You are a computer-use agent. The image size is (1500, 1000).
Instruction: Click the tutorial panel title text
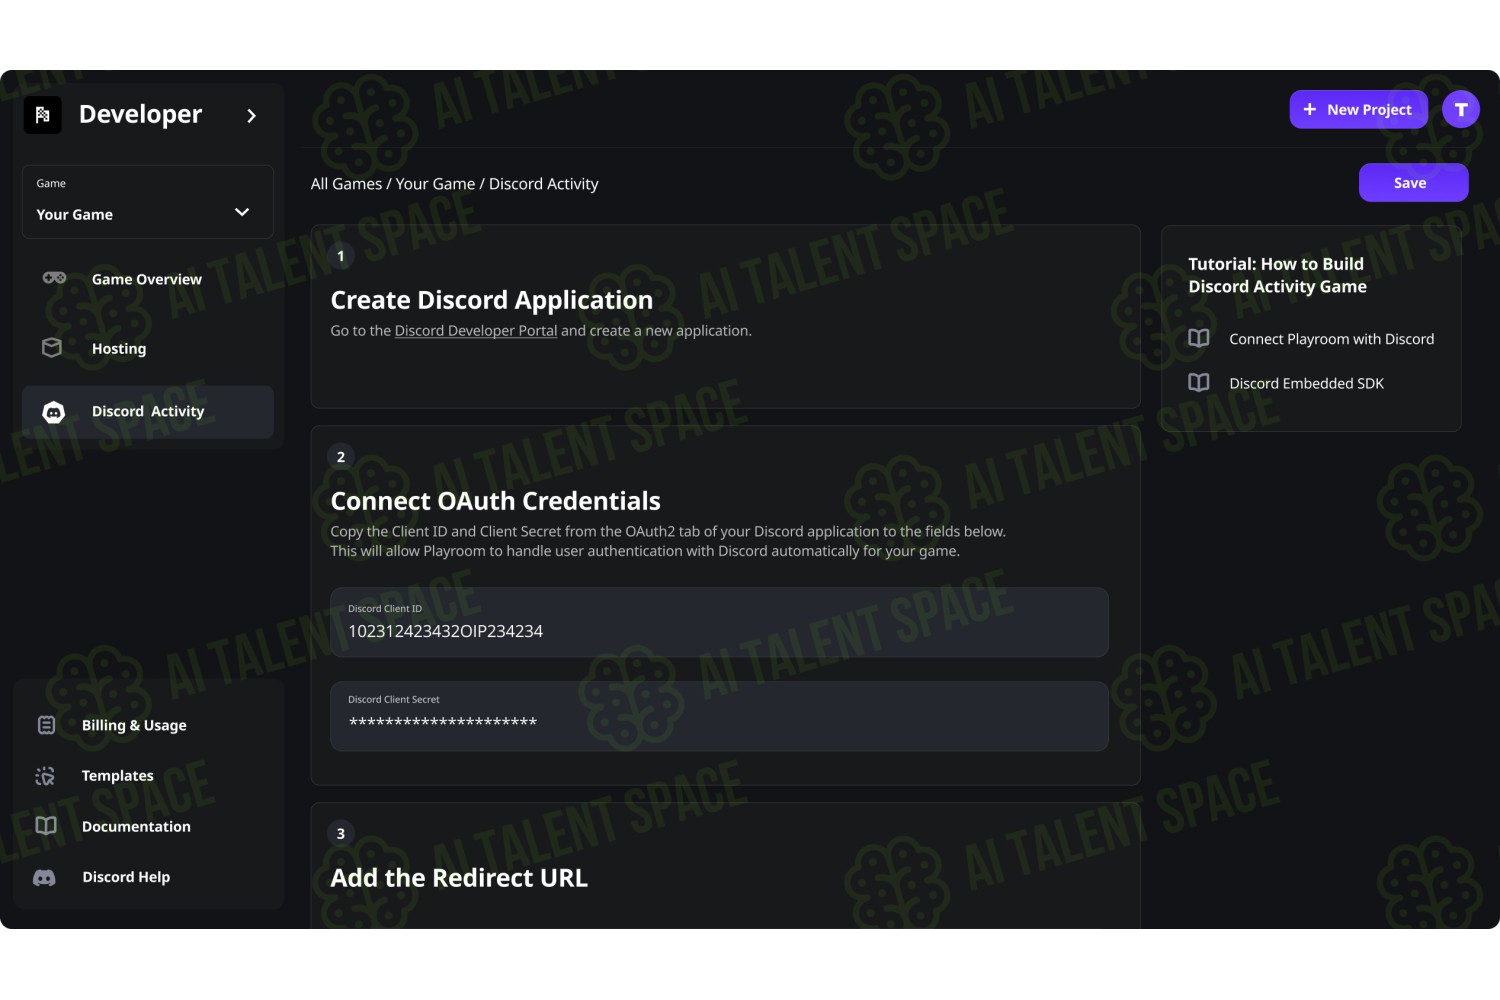1277,275
